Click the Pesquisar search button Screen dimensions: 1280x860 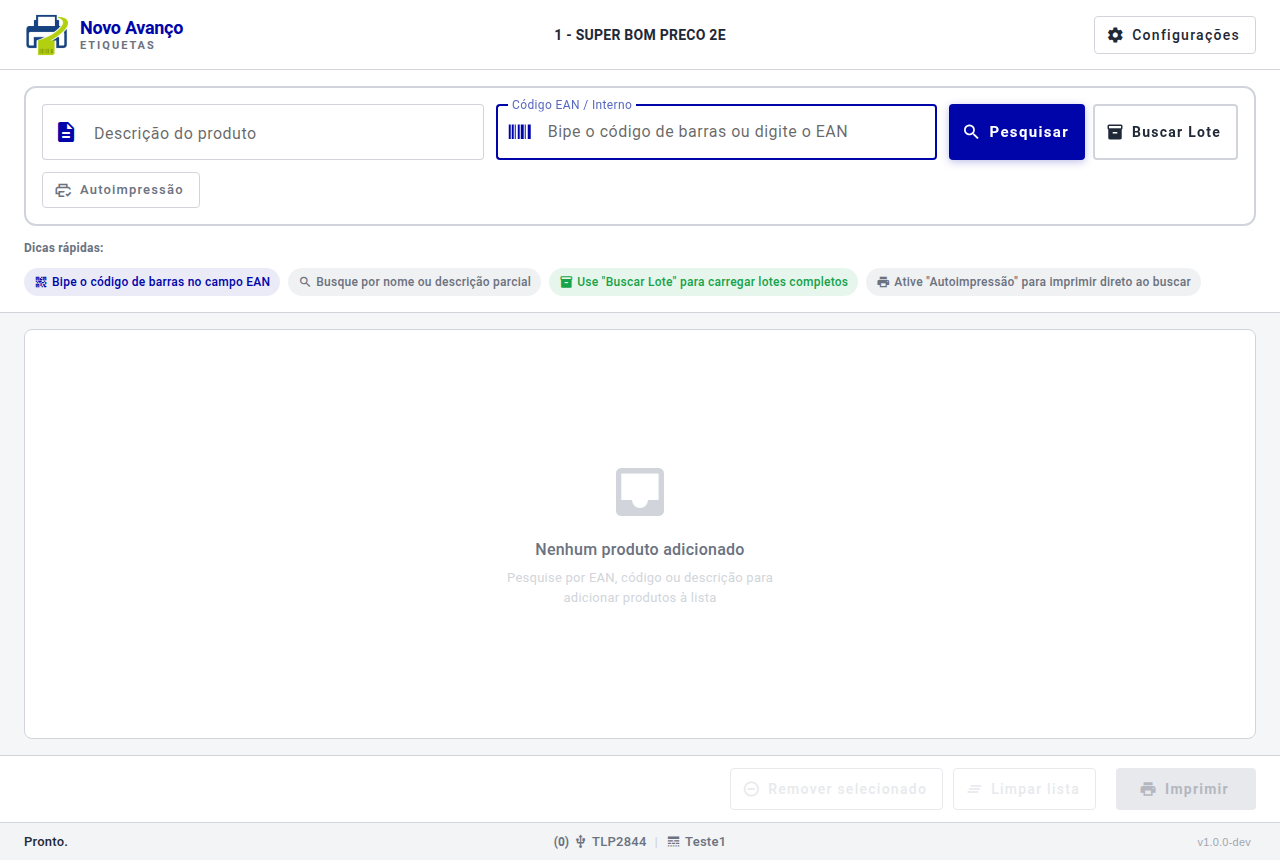point(1017,132)
